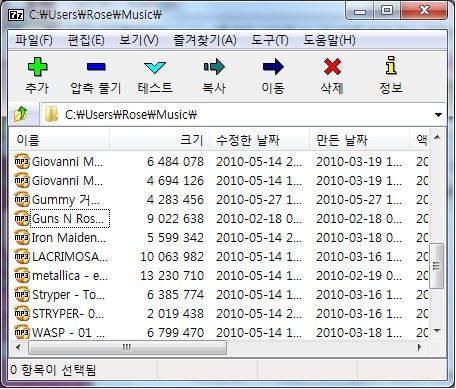Select the file Guns N Ros...
This screenshot has height=389, width=456.
[x=68, y=219]
